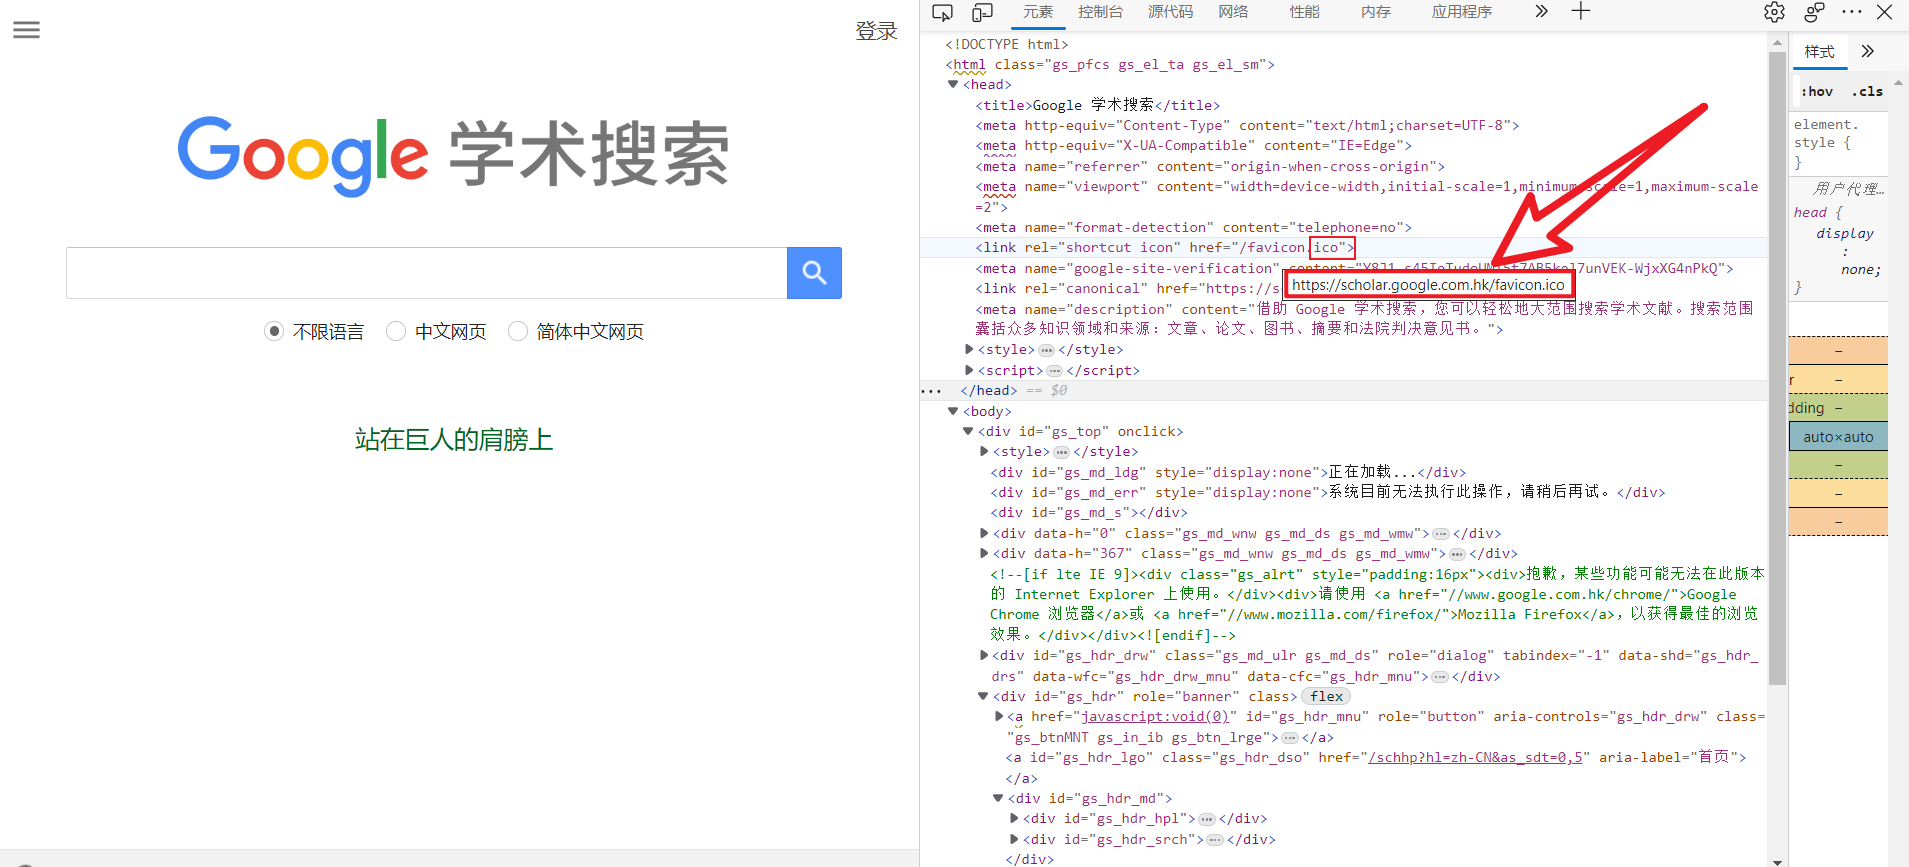Screen dimensions: 1909x867
Task: Click the feedback icon next to settings
Action: [1814, 12]
